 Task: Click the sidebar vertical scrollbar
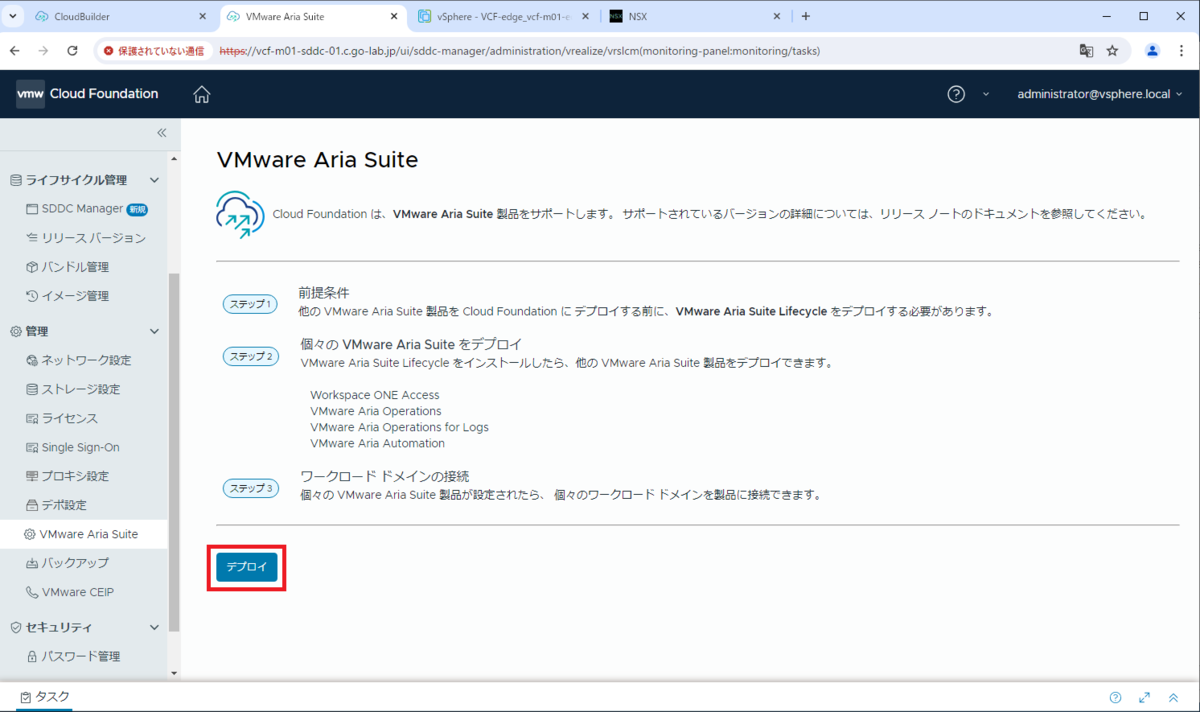(174, 451)
